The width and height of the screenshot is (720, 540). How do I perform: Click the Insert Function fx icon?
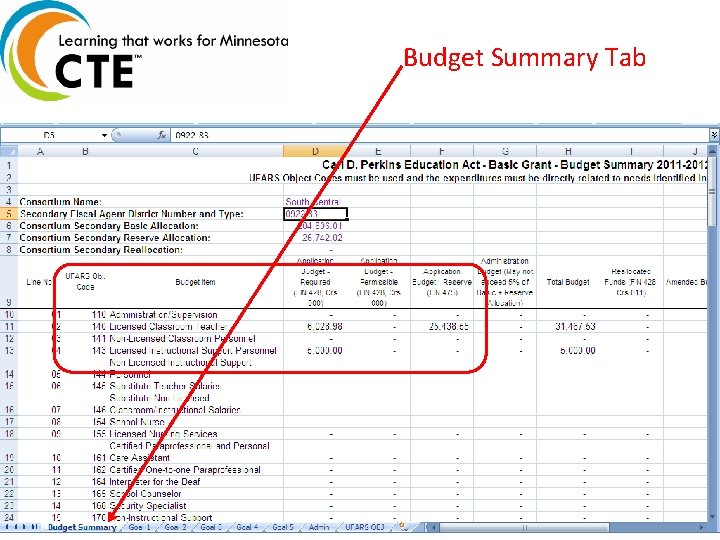pos(162,135)
